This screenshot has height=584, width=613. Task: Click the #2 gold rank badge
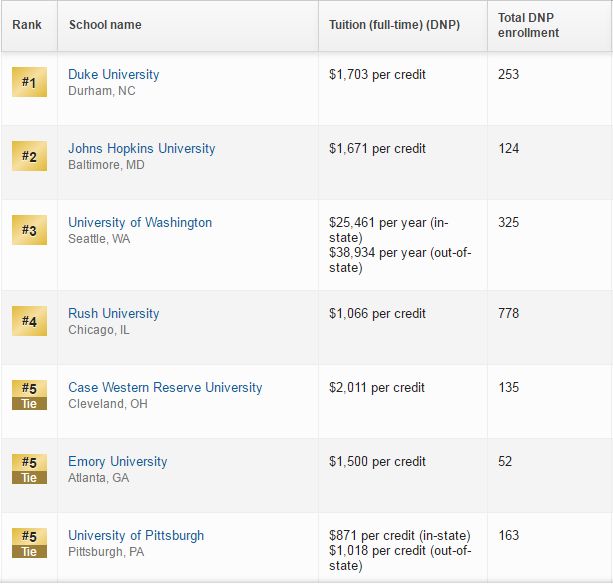[x=29, y=156]
